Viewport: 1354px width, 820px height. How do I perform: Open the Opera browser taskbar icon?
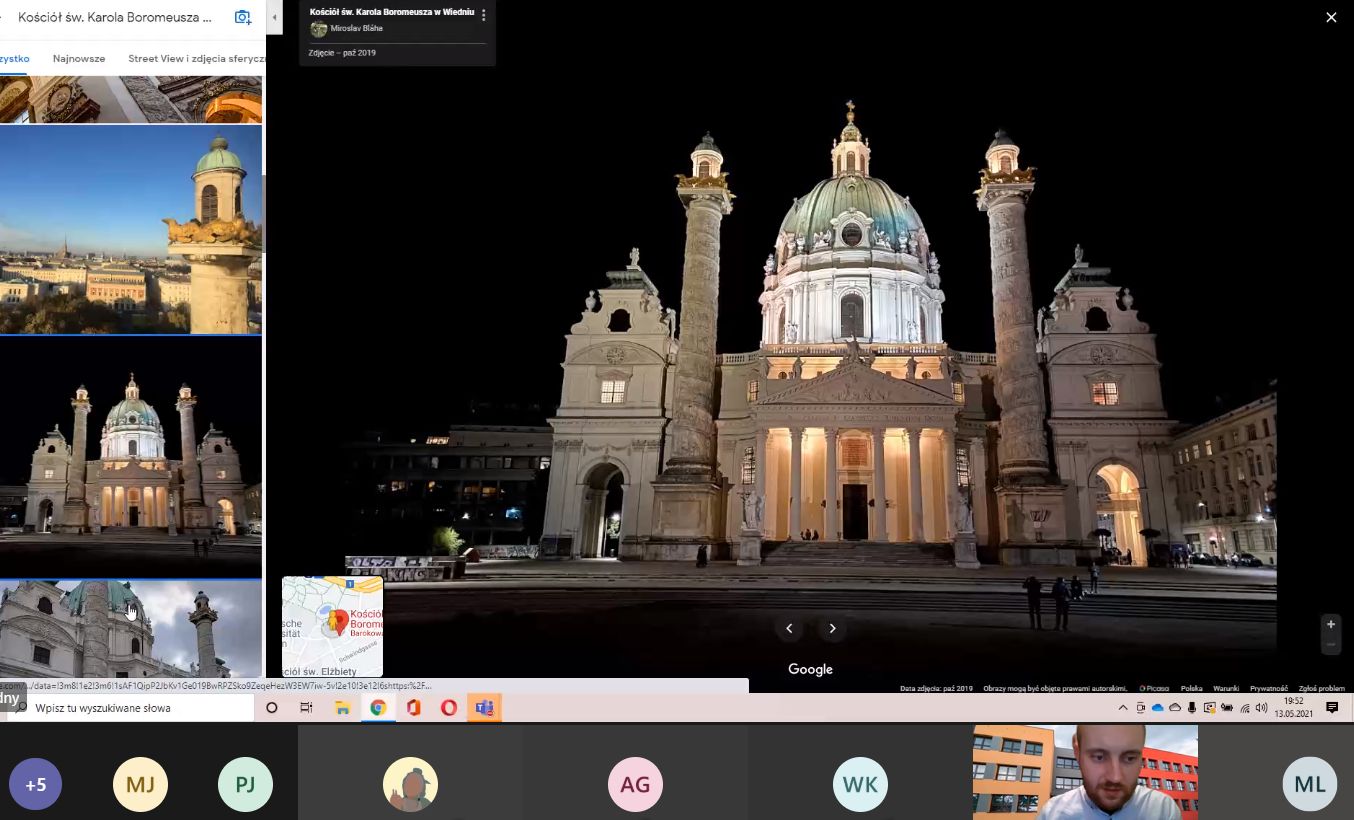coord(449,708)
